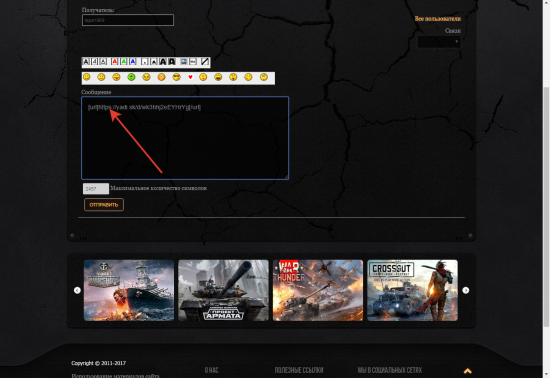
Task: Send message with ОТПРАВИТЬ button
Action: tap(104, 205)
